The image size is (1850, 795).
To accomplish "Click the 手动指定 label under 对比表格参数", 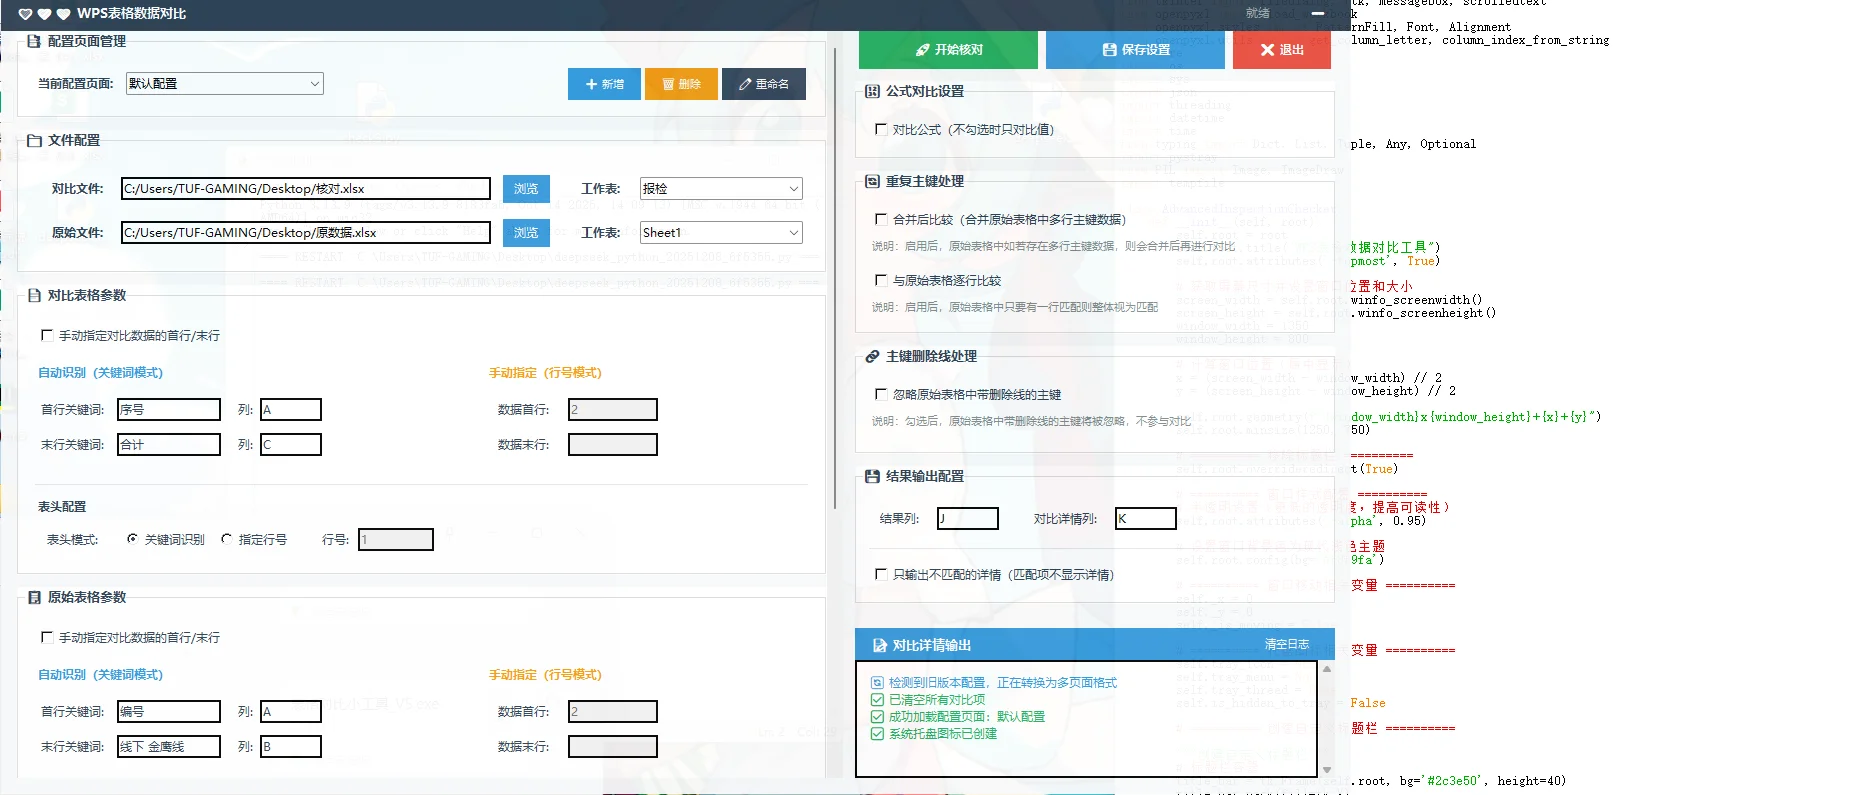I will (545, 373).
